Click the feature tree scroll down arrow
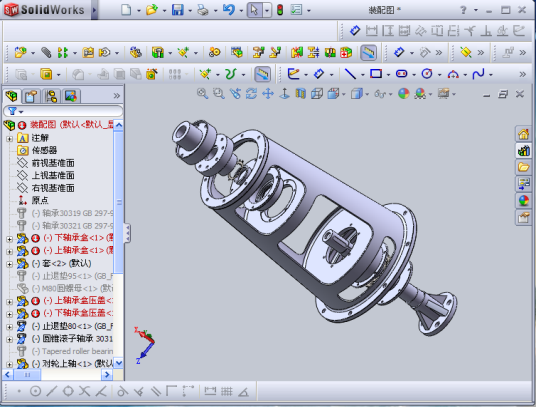 point(119,363)
